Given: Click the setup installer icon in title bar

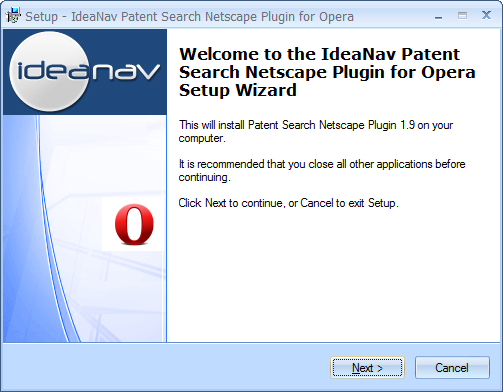Looking at the screenshot, I should [x=13, y=16].
